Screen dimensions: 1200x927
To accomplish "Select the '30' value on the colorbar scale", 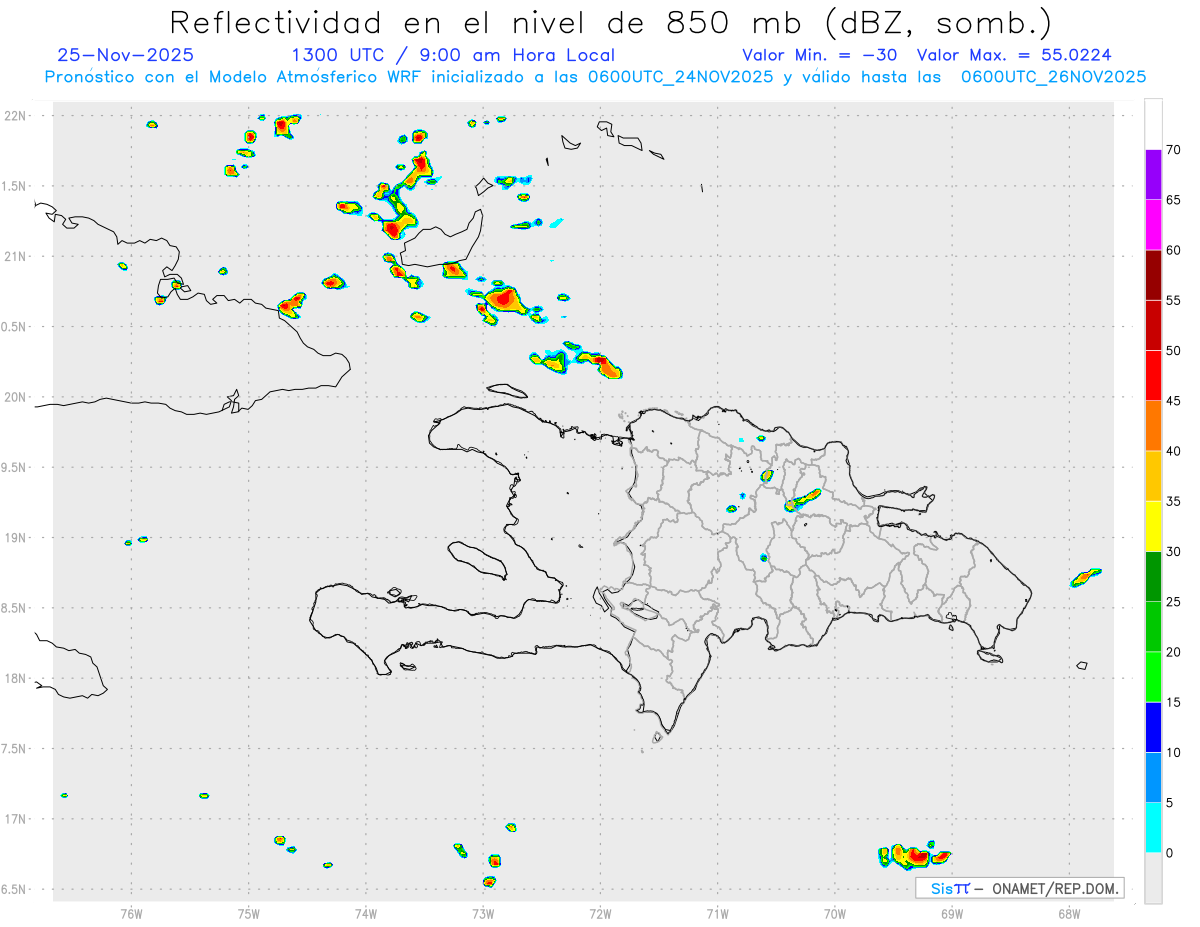I will [x=1173, y=552].
